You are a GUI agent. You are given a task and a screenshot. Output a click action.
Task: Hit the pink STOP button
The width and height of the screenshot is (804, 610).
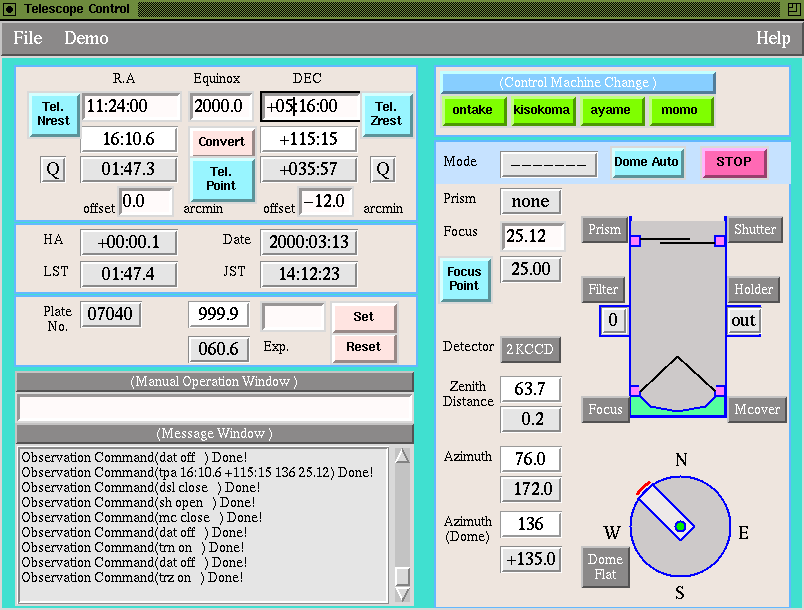733,162
